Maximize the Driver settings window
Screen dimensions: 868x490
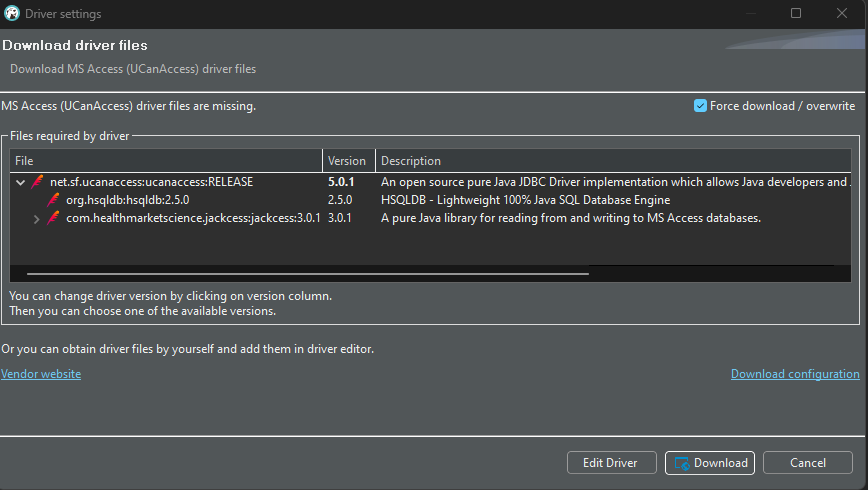point(796,13)
